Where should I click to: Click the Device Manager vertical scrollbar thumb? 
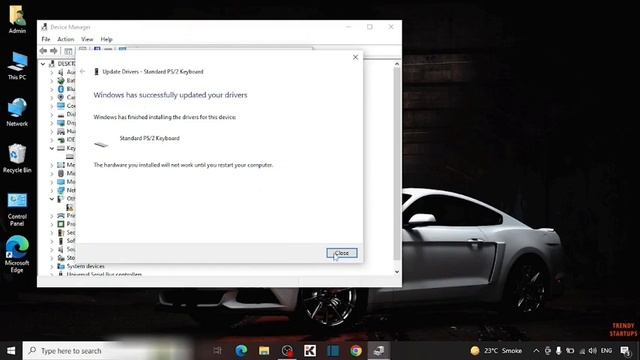point(397,163)
